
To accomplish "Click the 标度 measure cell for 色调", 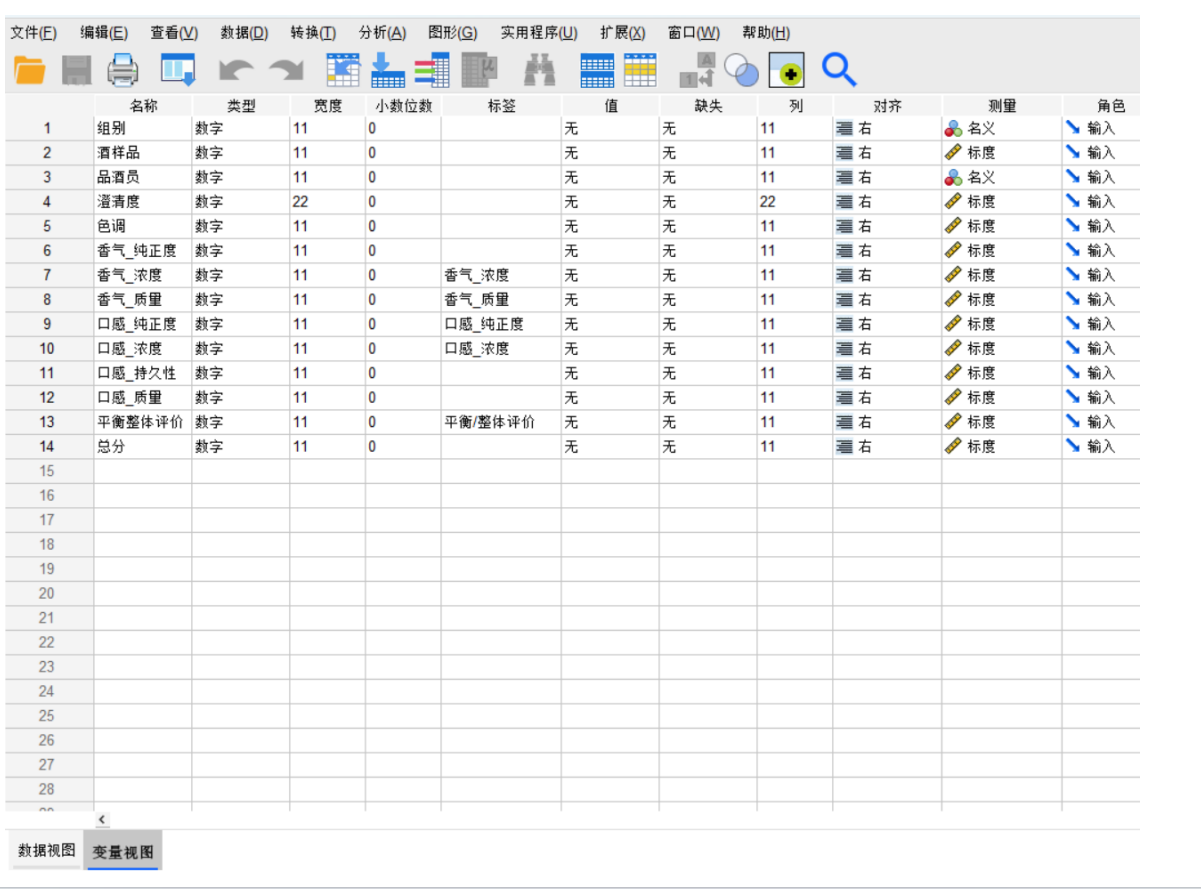I will [1002, 226].
